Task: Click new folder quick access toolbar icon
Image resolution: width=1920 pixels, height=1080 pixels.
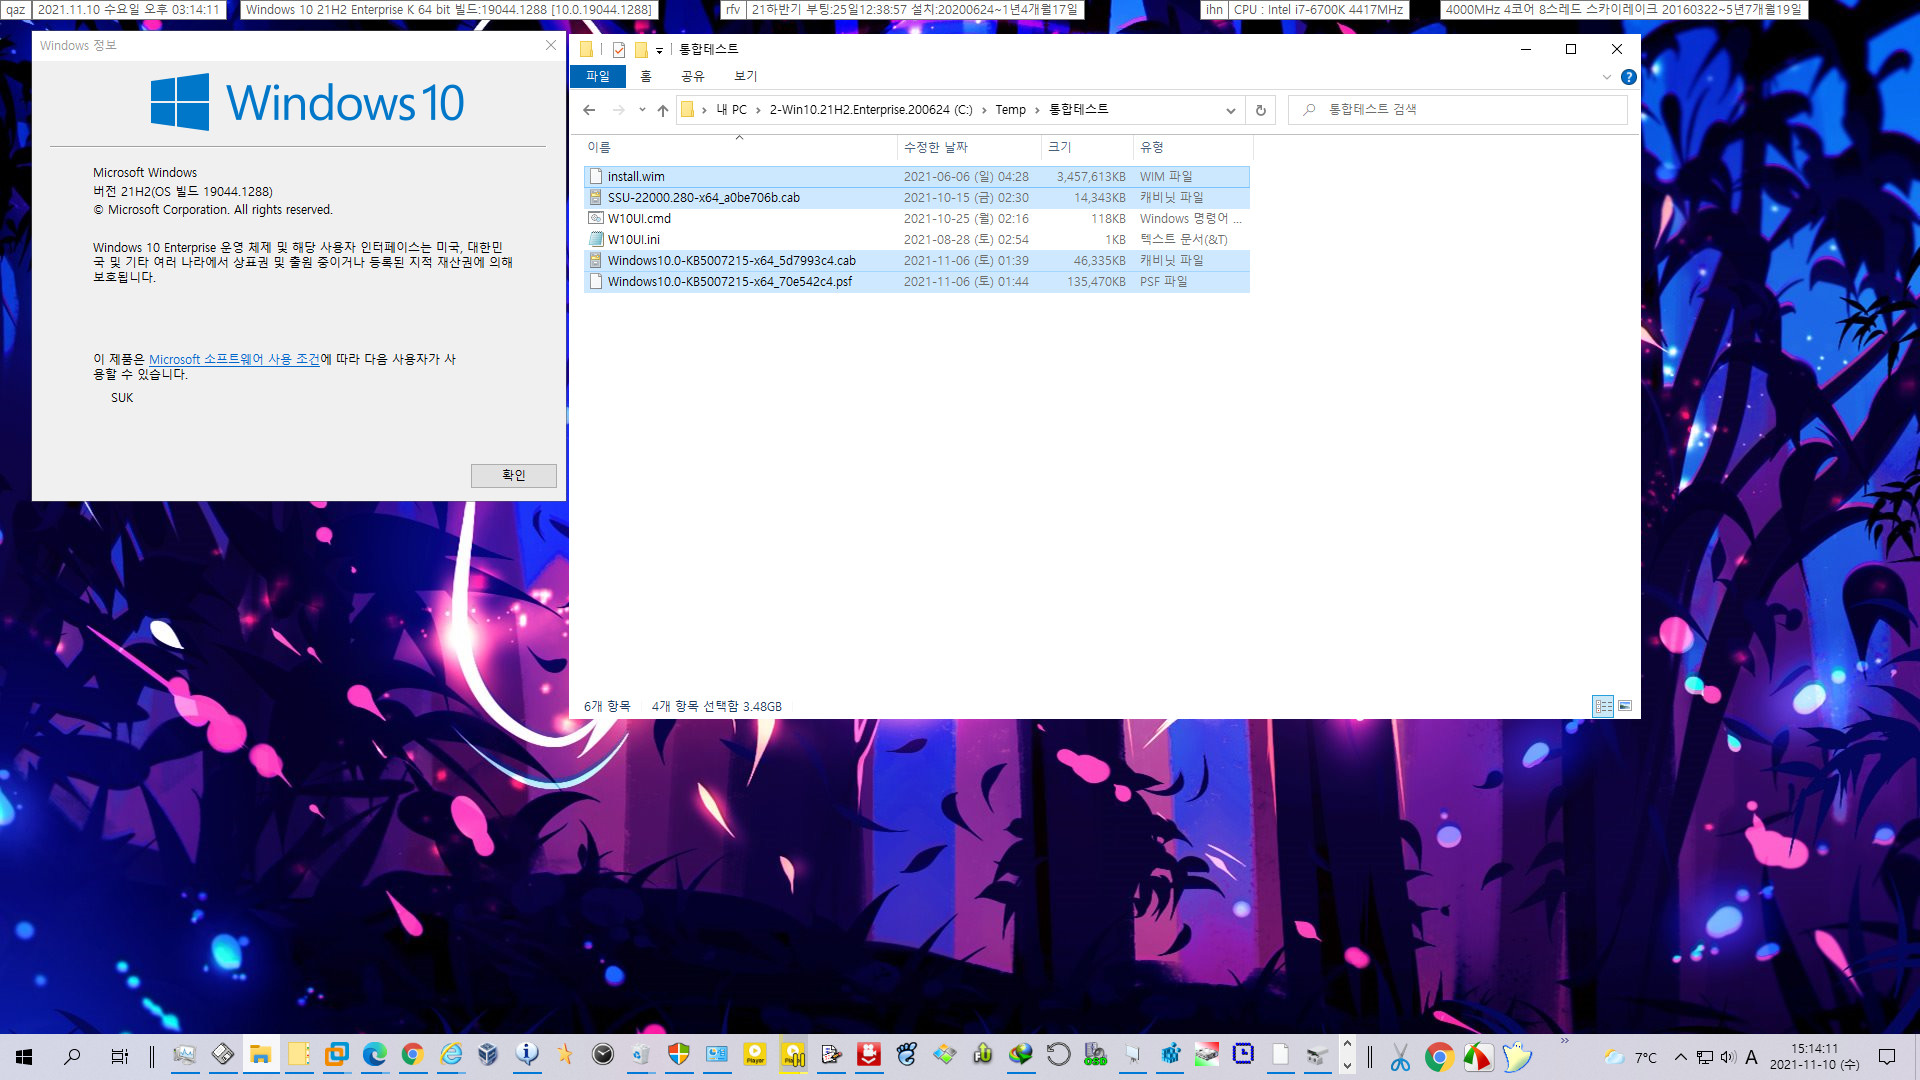Action: point(641,49)
